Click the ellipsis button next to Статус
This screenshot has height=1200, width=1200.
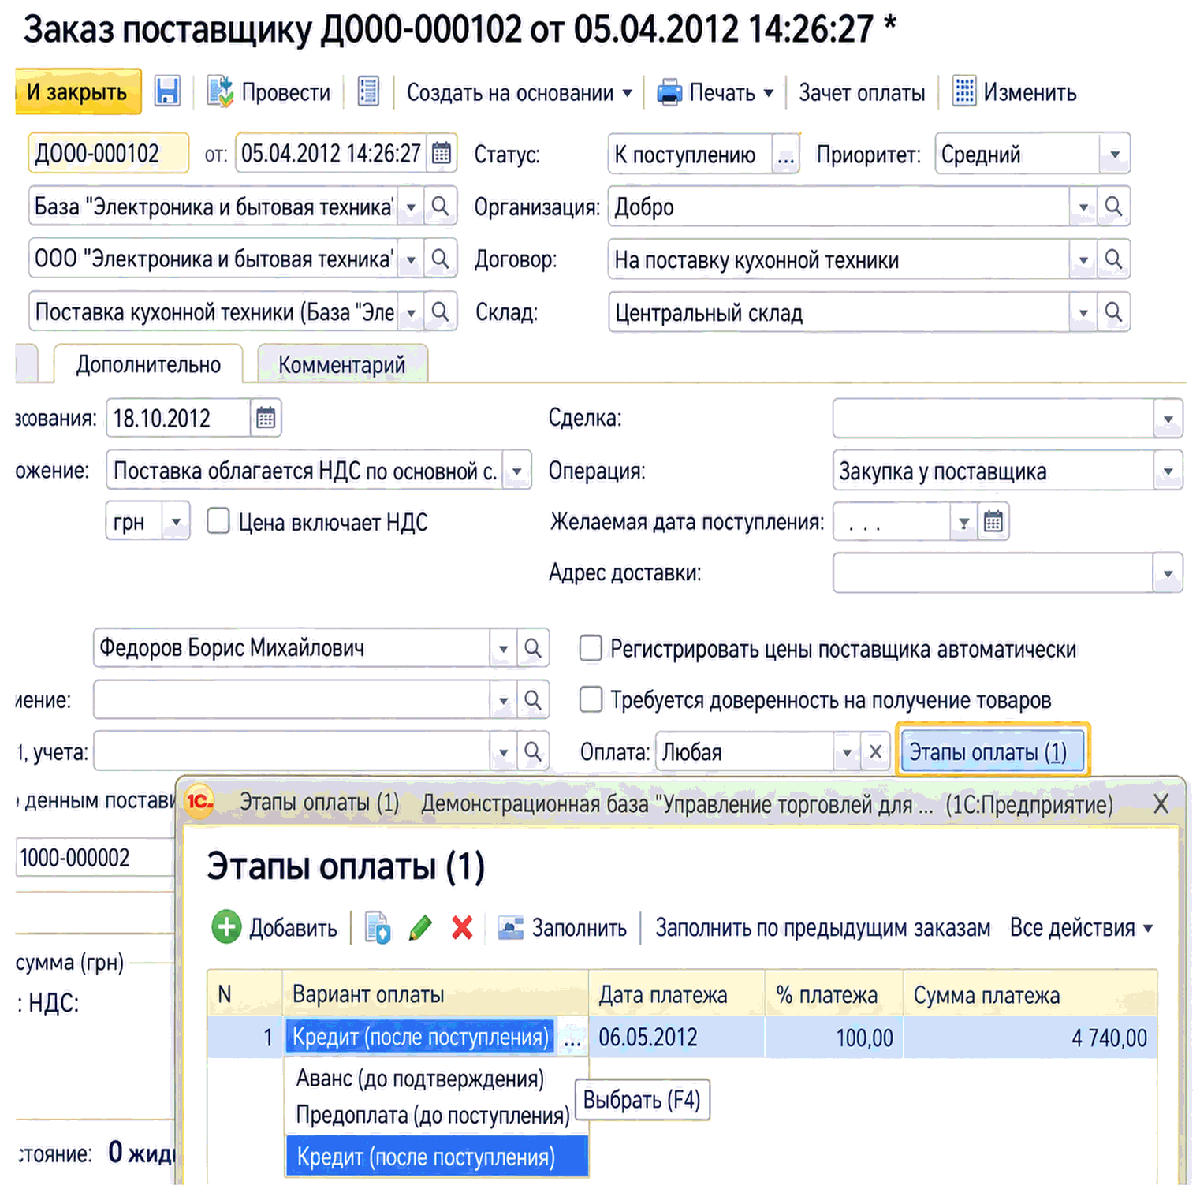[x=786, y=155]
